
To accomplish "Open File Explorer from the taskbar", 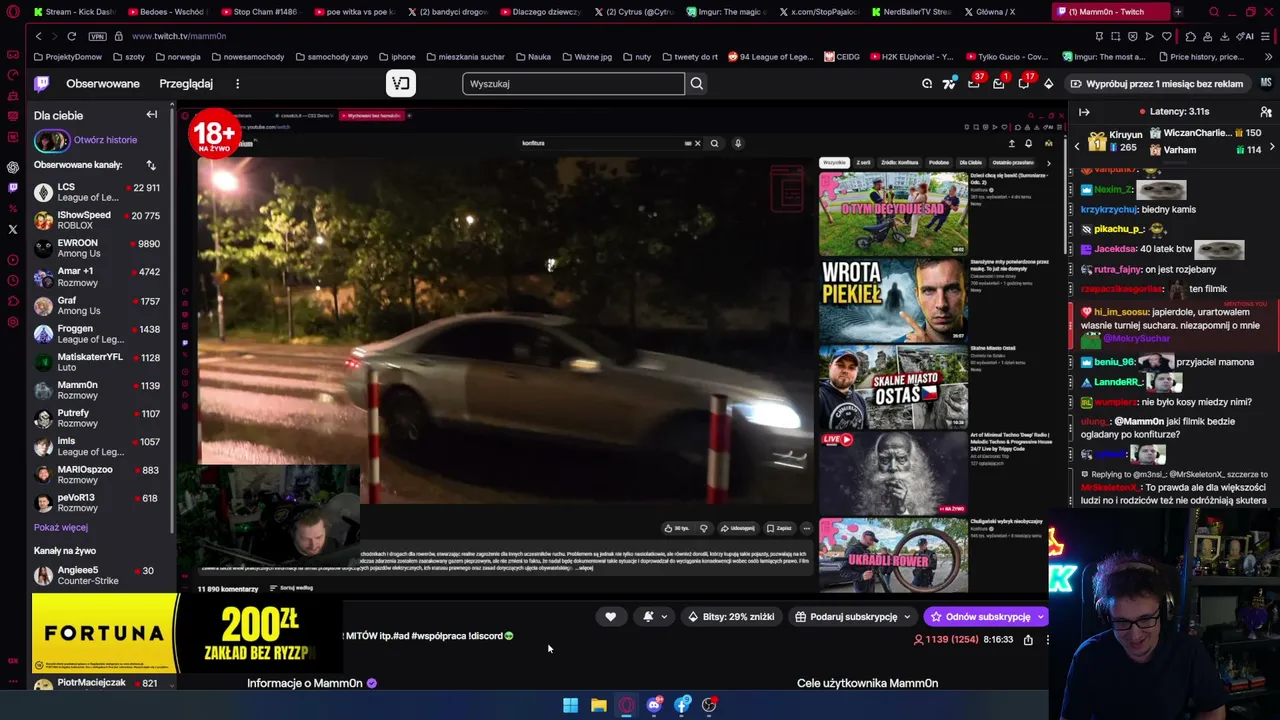I will [598, 705].
